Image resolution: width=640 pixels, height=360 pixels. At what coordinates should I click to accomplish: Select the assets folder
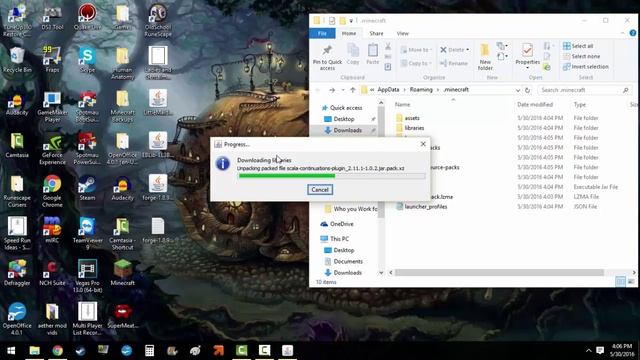pyautogui.click(x=407, y=118)
